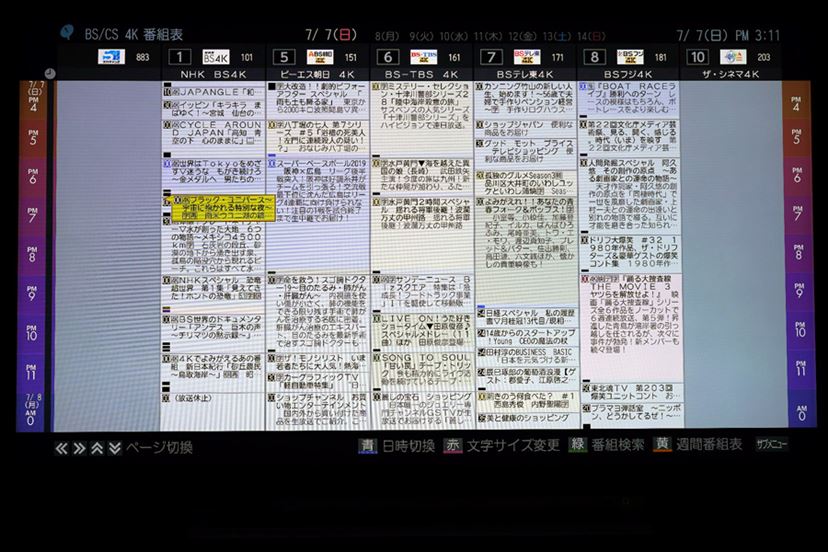Switch to the 10(水) date tab
The width and height of the screenshot is (828, 552).
pos(454,36)
